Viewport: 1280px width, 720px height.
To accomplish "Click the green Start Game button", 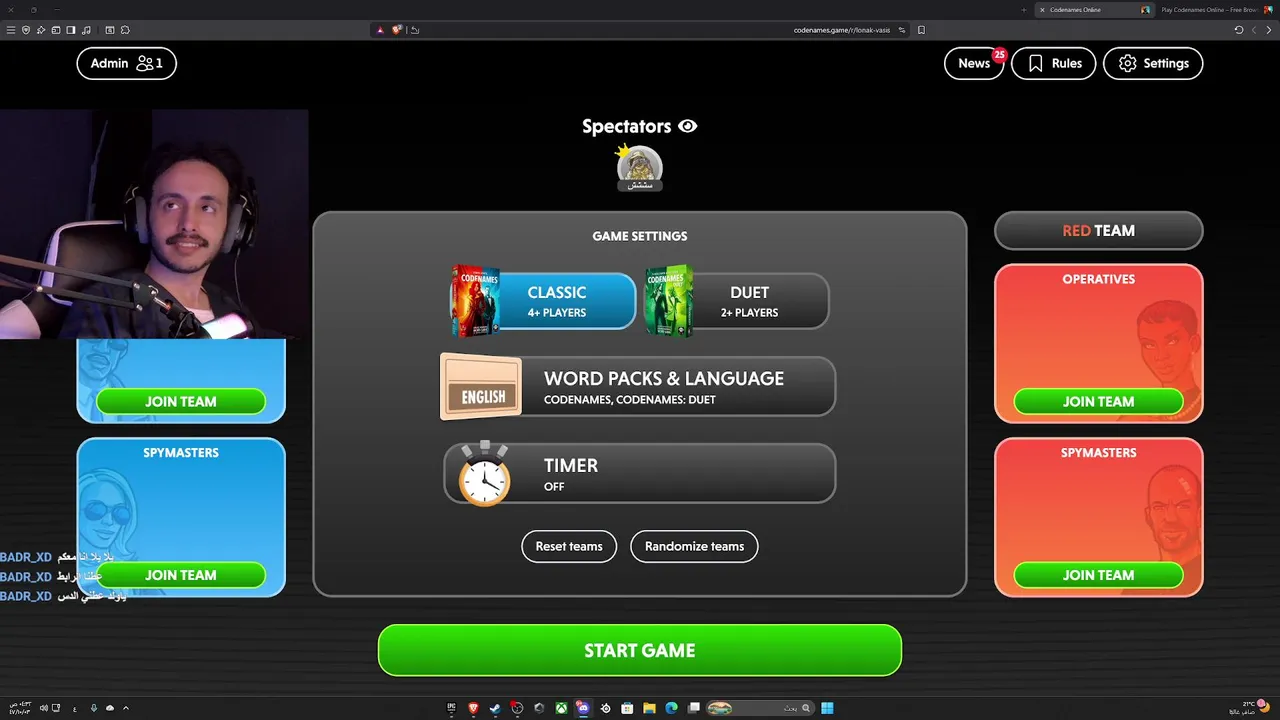I will 640,650.
